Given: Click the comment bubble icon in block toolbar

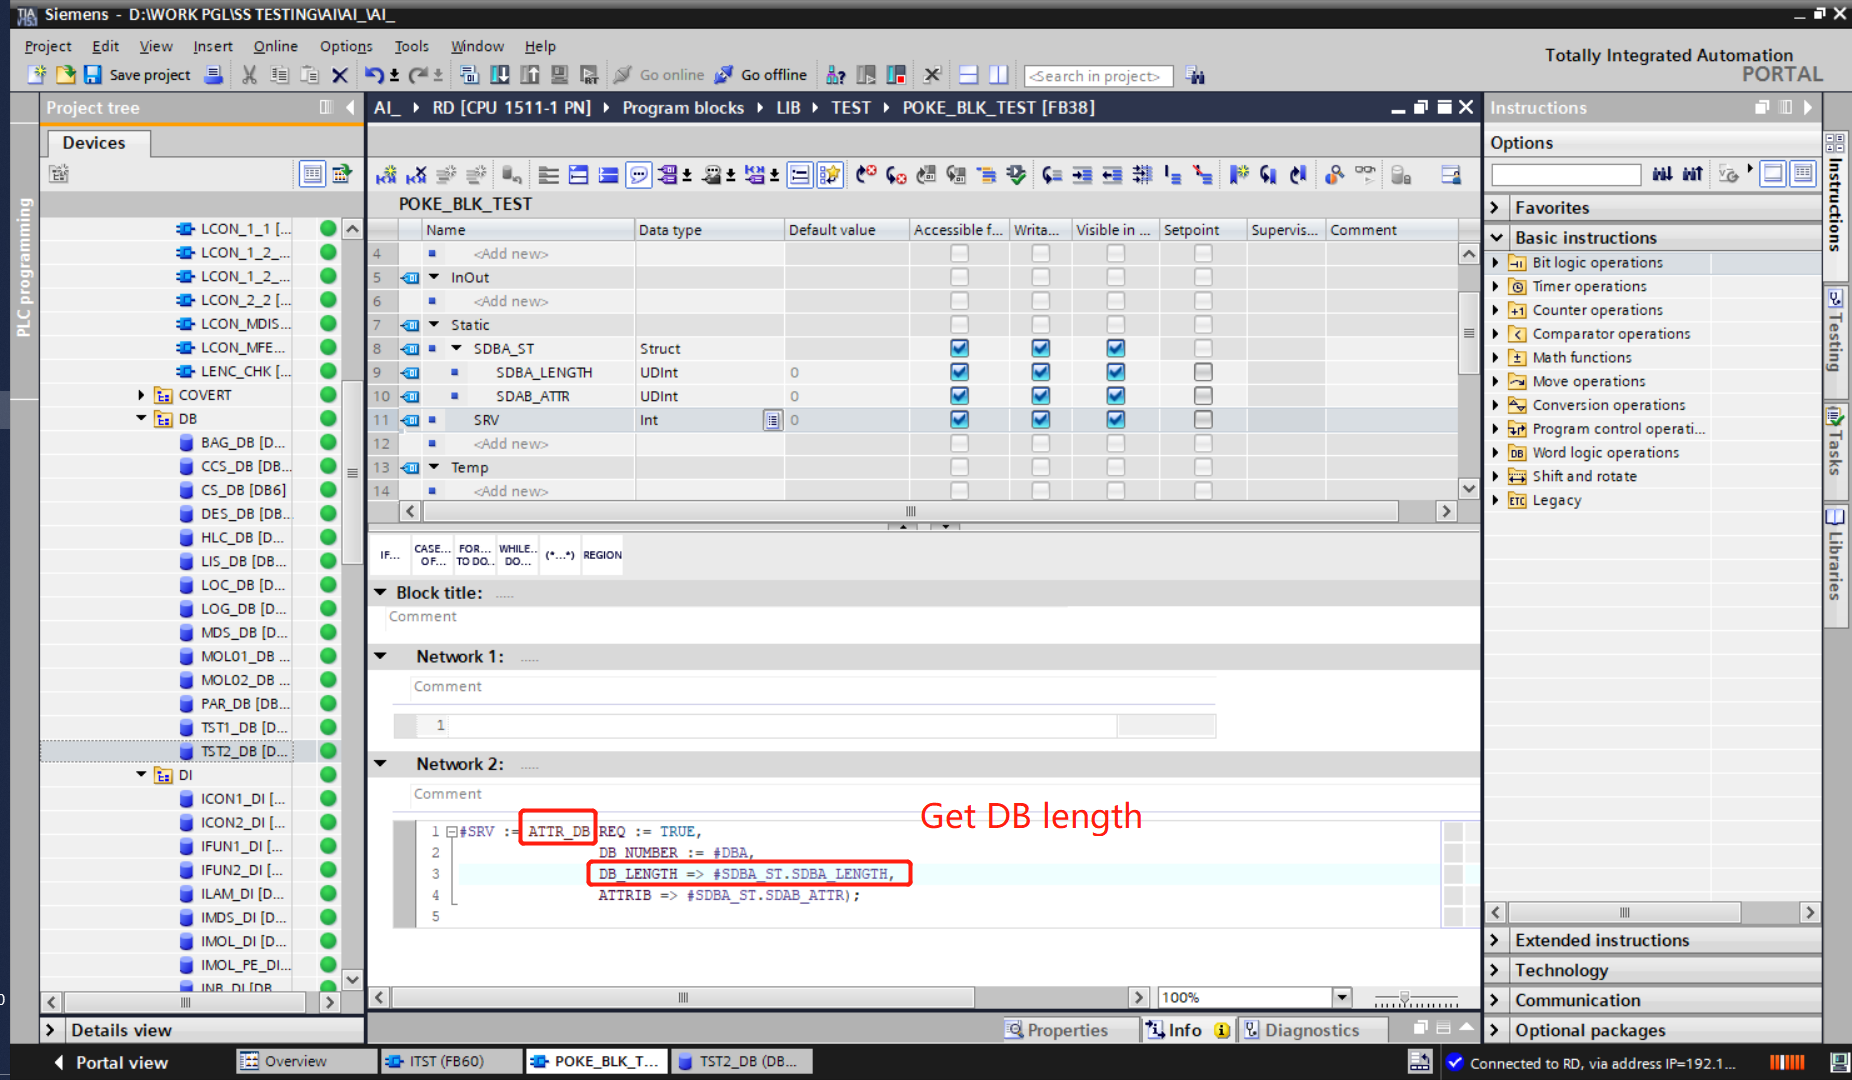Looking at the screenshot, I should pos(638,175).
